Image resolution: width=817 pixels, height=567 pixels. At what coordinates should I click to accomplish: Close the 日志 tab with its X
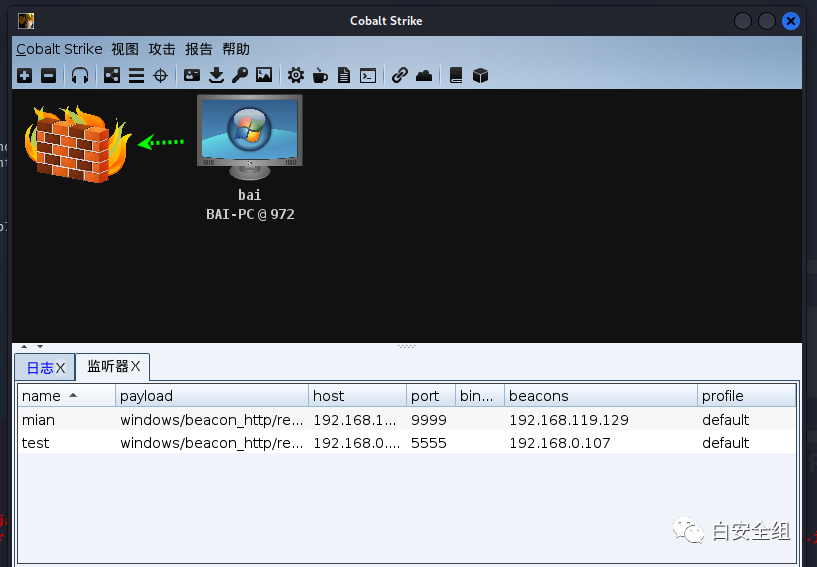pyautogui.click(x=60, y=368)
